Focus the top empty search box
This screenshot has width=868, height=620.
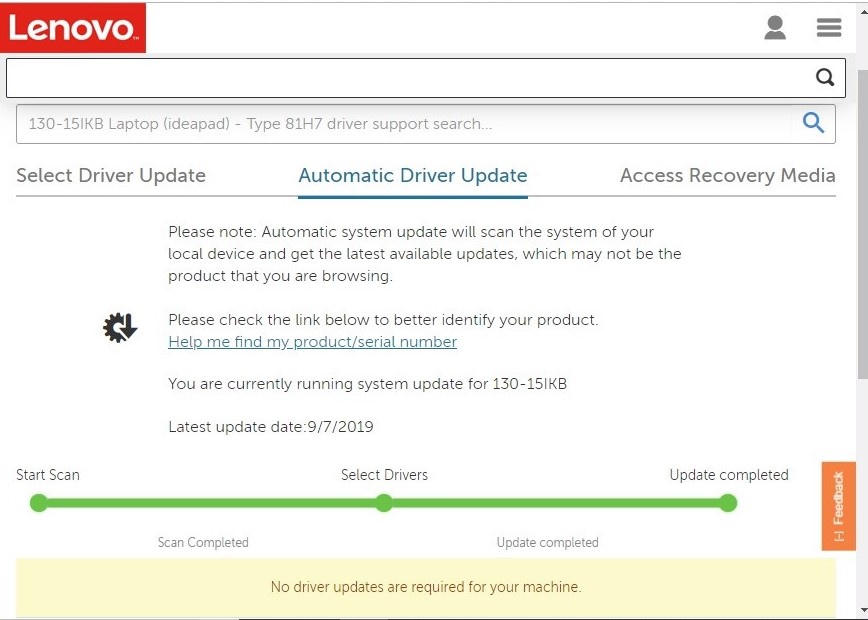(426, 78)
